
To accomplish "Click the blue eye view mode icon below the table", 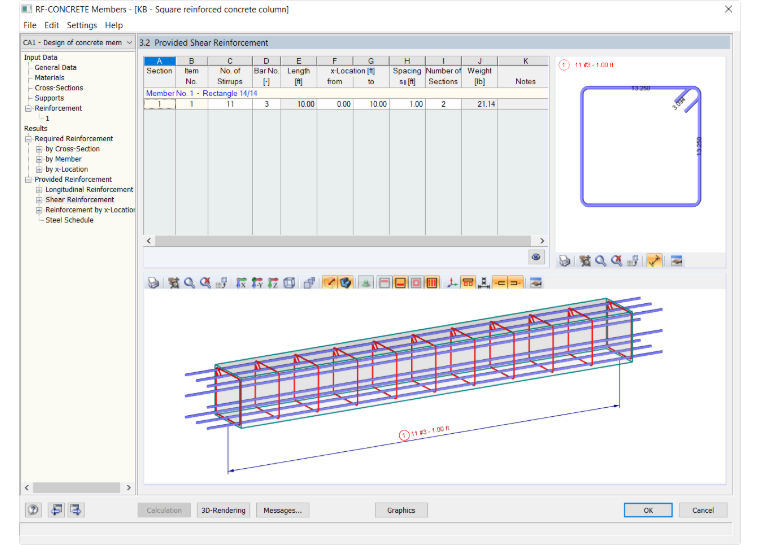I will 536,257.
